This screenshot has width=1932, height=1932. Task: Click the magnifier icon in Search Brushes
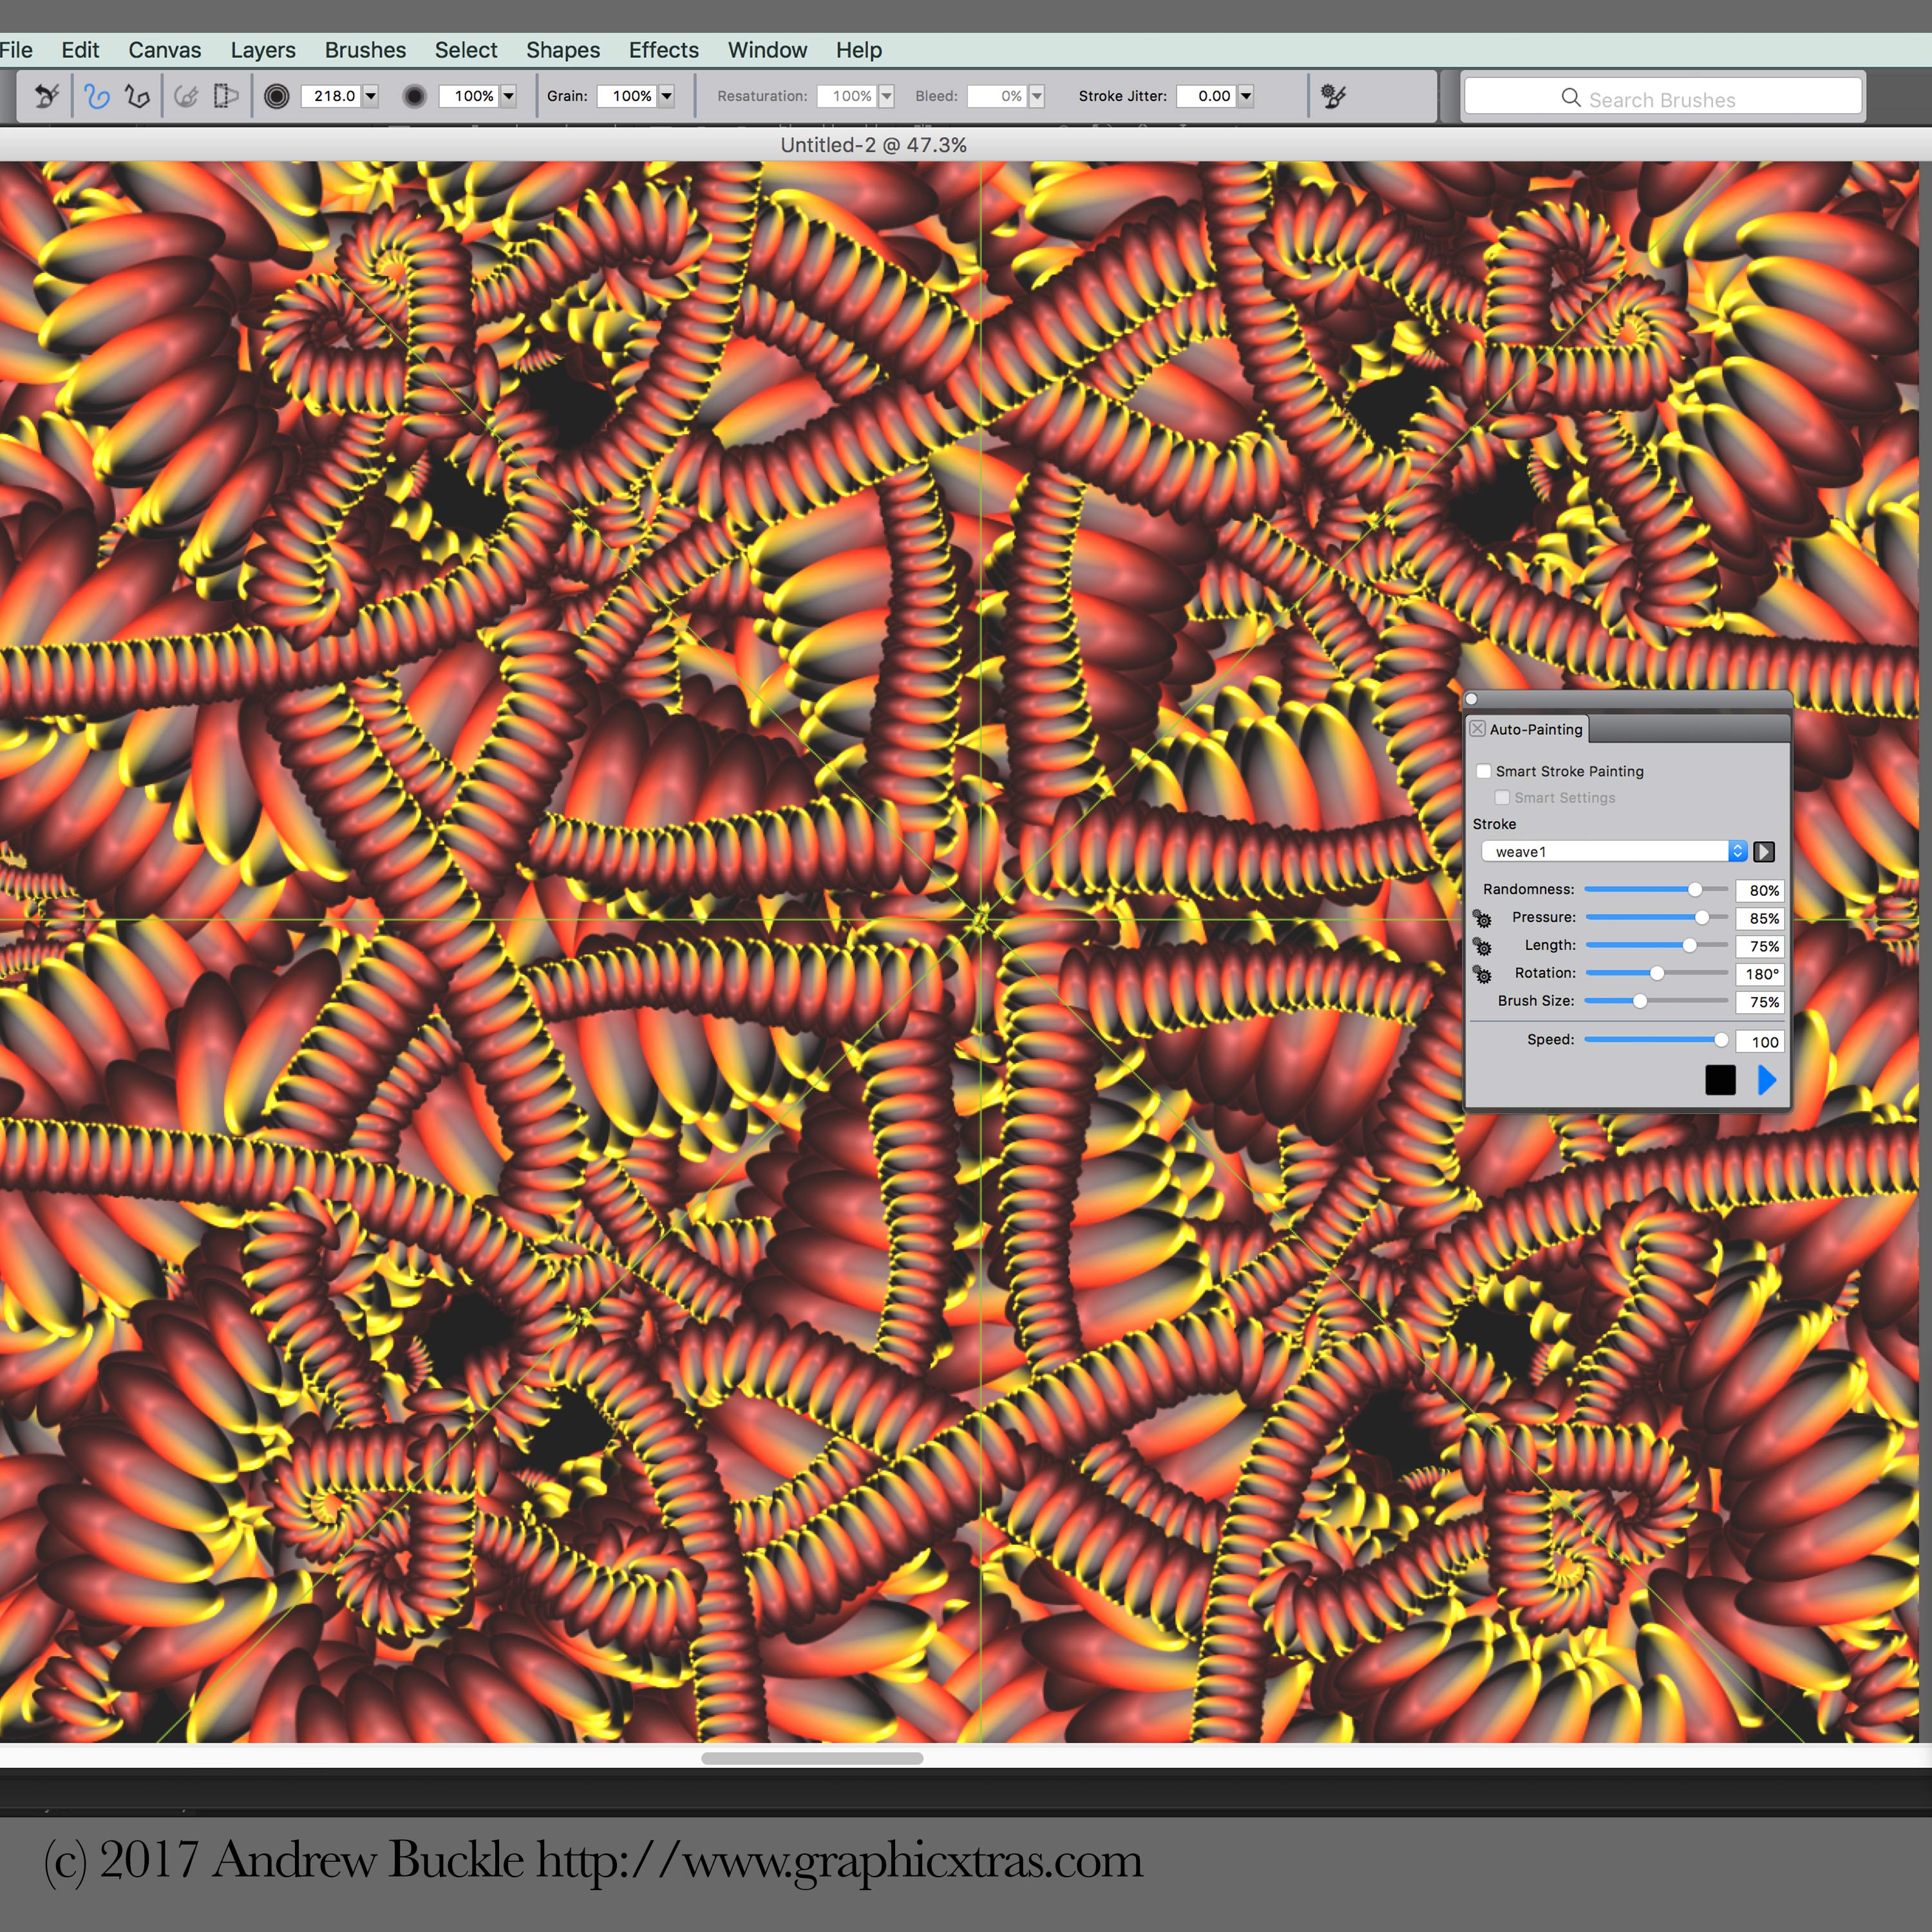tap(1571, 98)
